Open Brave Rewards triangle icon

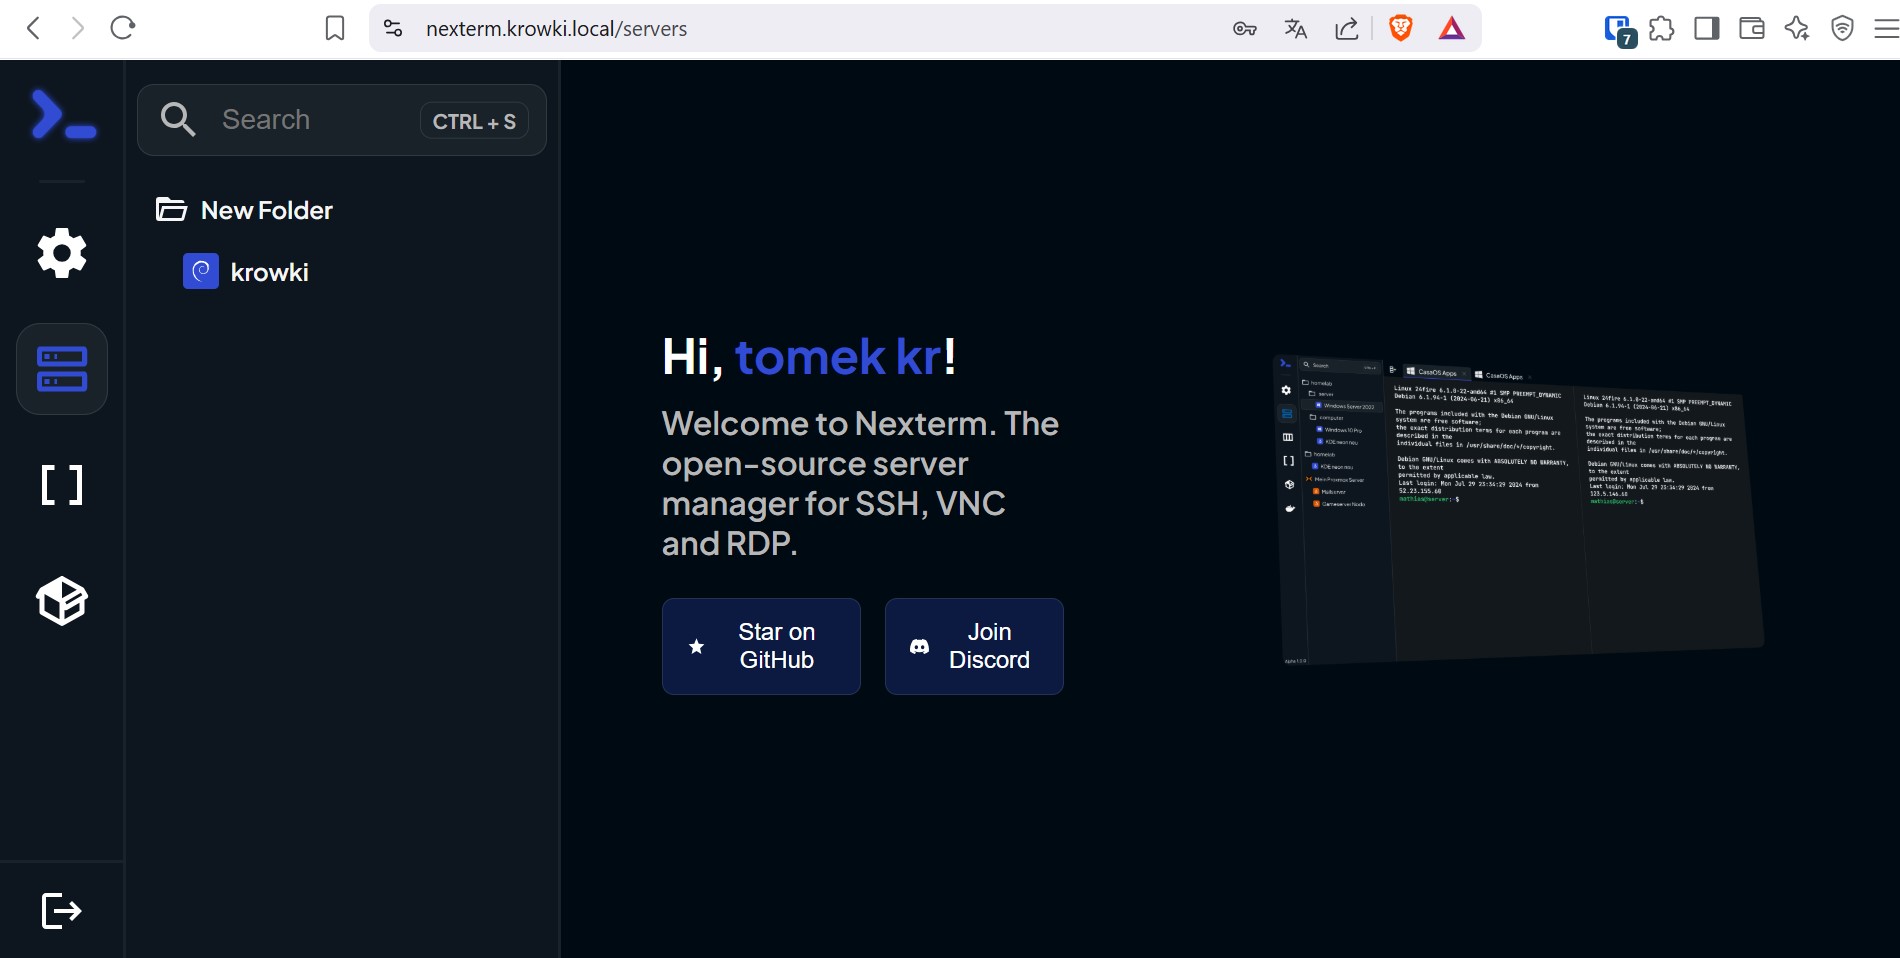(x=1452, y=28)
